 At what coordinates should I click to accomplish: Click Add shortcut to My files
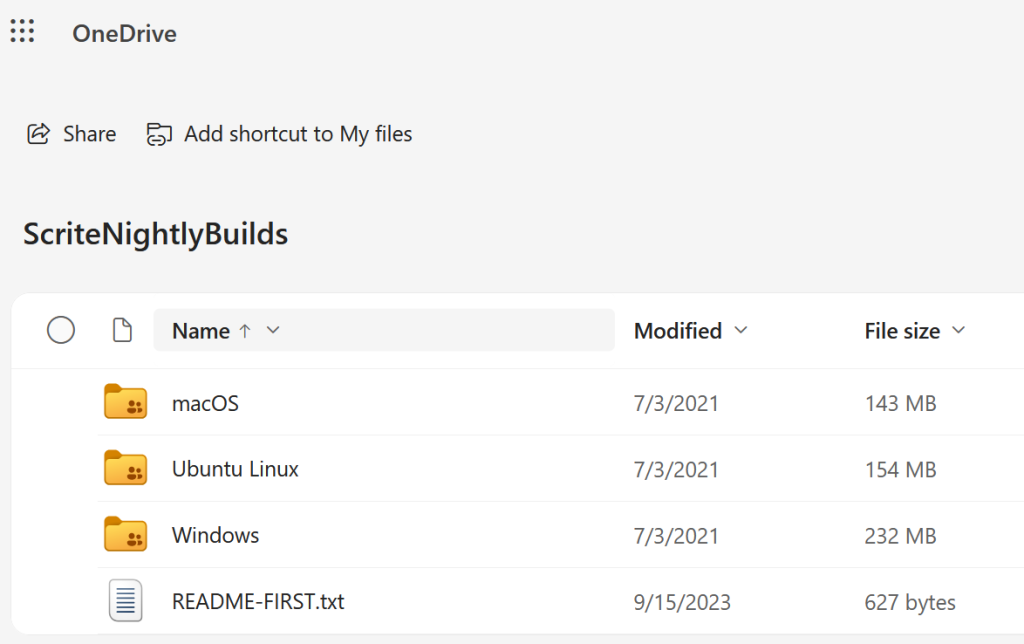coord(298,134)
